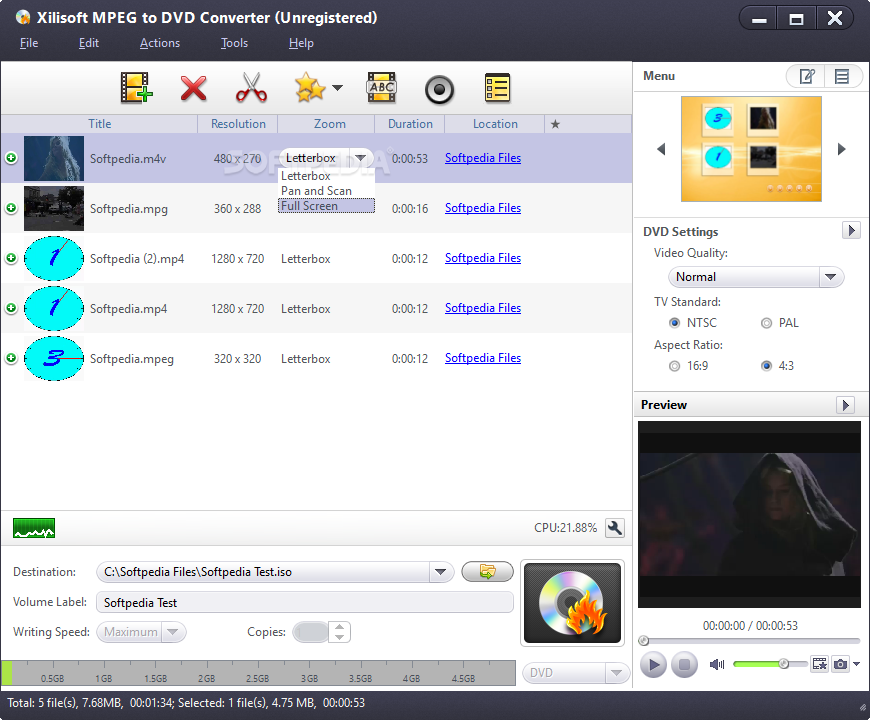
Task: Select the PAL TV standard
Action: (766, 323)
